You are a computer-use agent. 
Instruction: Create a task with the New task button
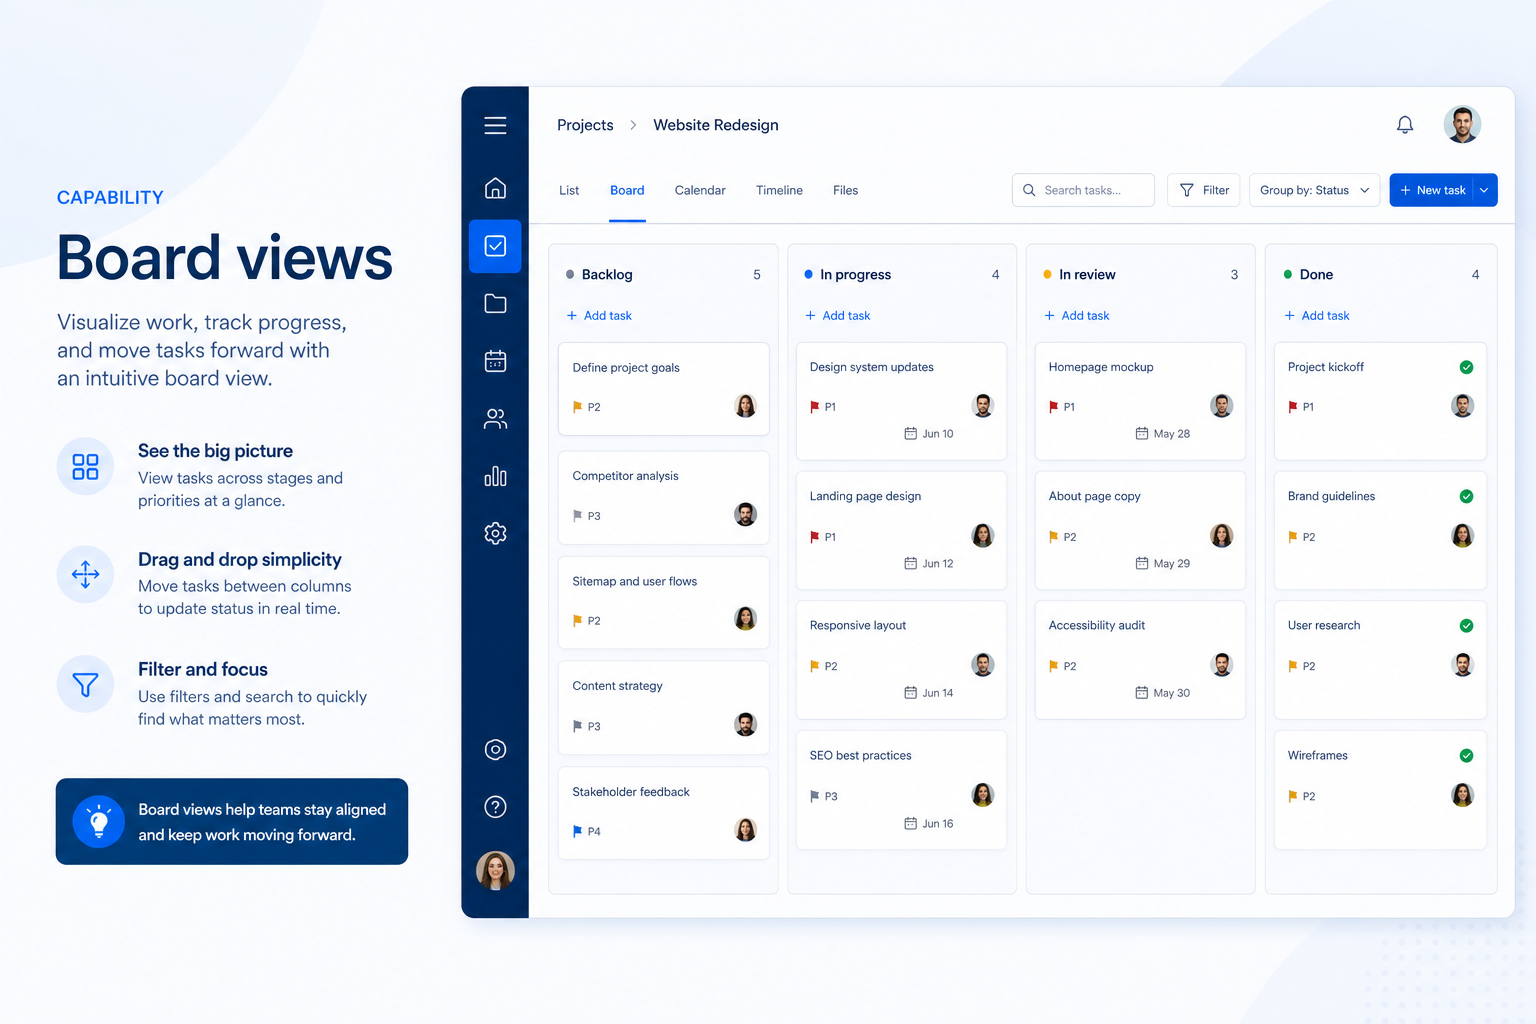(1432, 190)
